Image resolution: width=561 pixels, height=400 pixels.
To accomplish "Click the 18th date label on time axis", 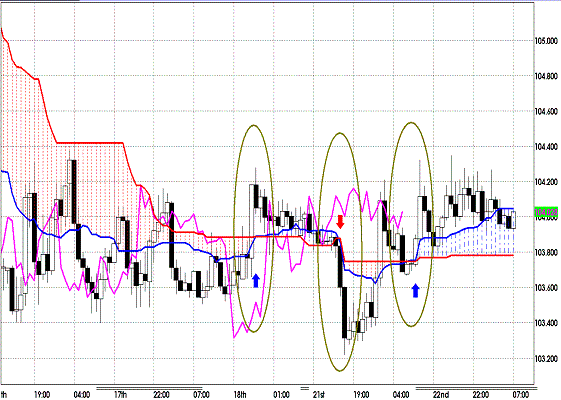I will pyautogui.click(x=240, y=395).
